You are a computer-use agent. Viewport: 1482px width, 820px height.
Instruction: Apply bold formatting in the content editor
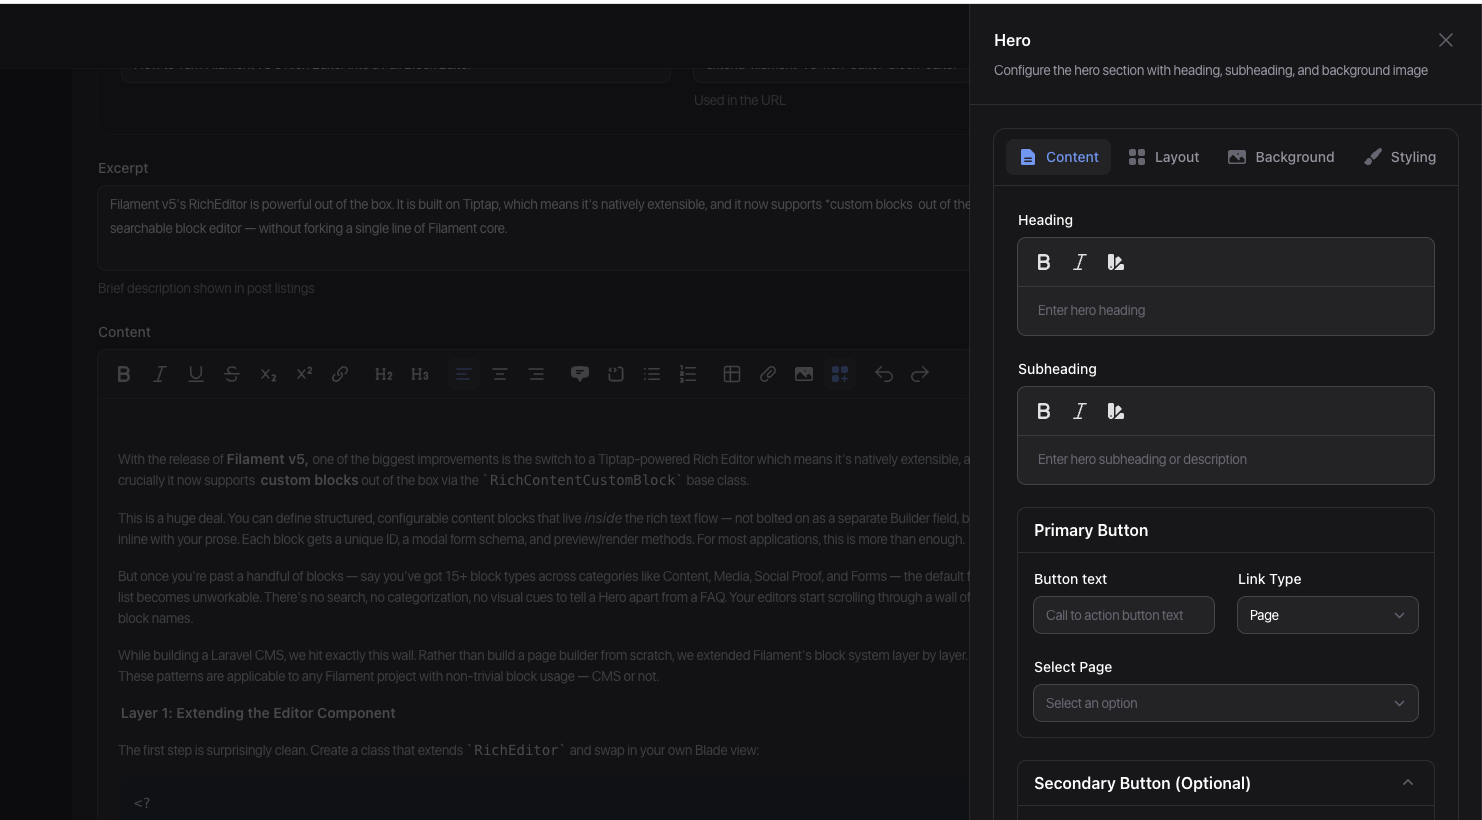point(124,373)
